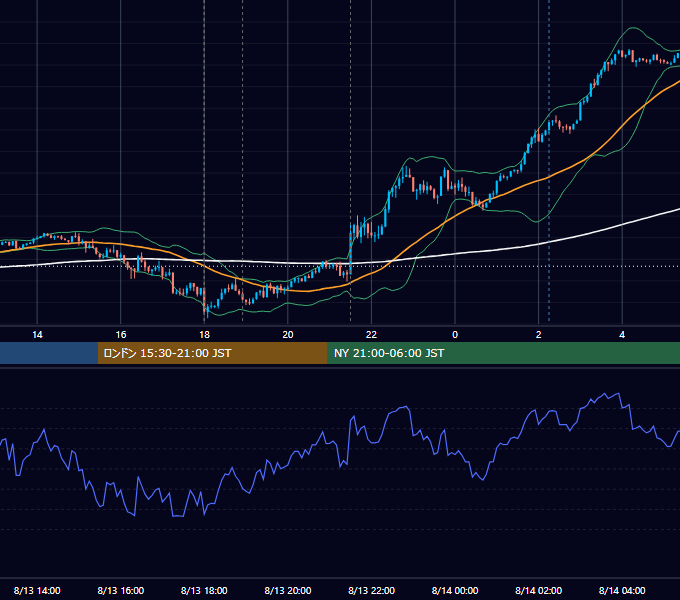Click the blue dashed vertical marker after 2
Viewport: 680px width, 600px height.
coord(549,160)
